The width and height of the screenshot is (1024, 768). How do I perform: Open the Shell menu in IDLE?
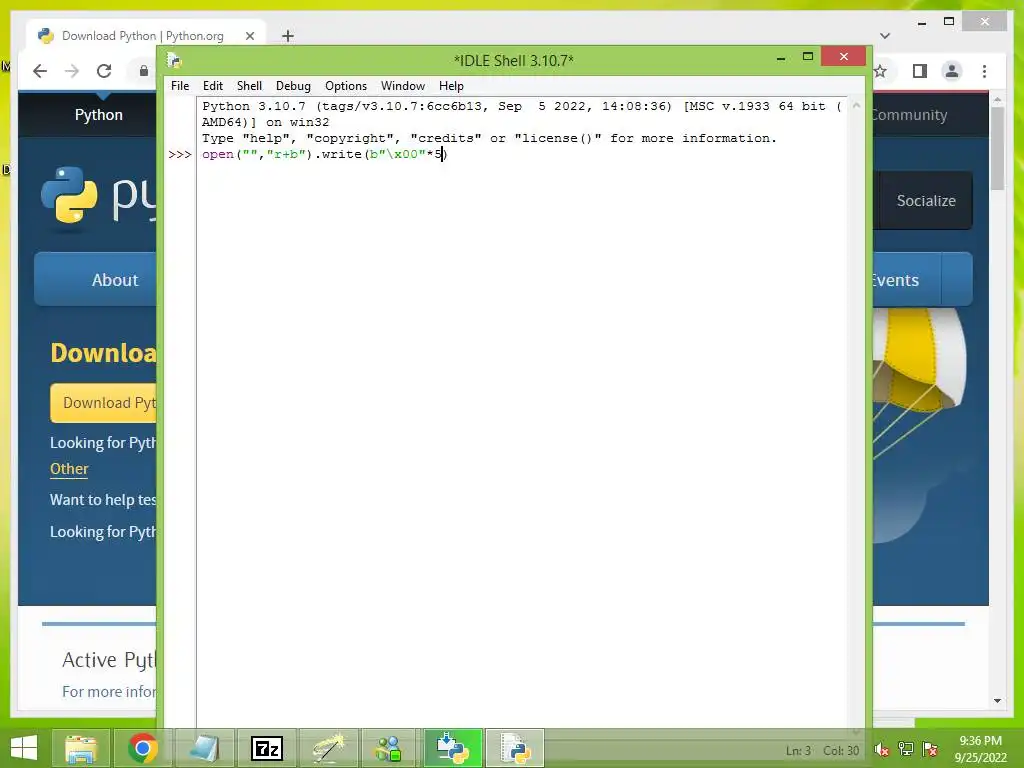click(249, 86)
